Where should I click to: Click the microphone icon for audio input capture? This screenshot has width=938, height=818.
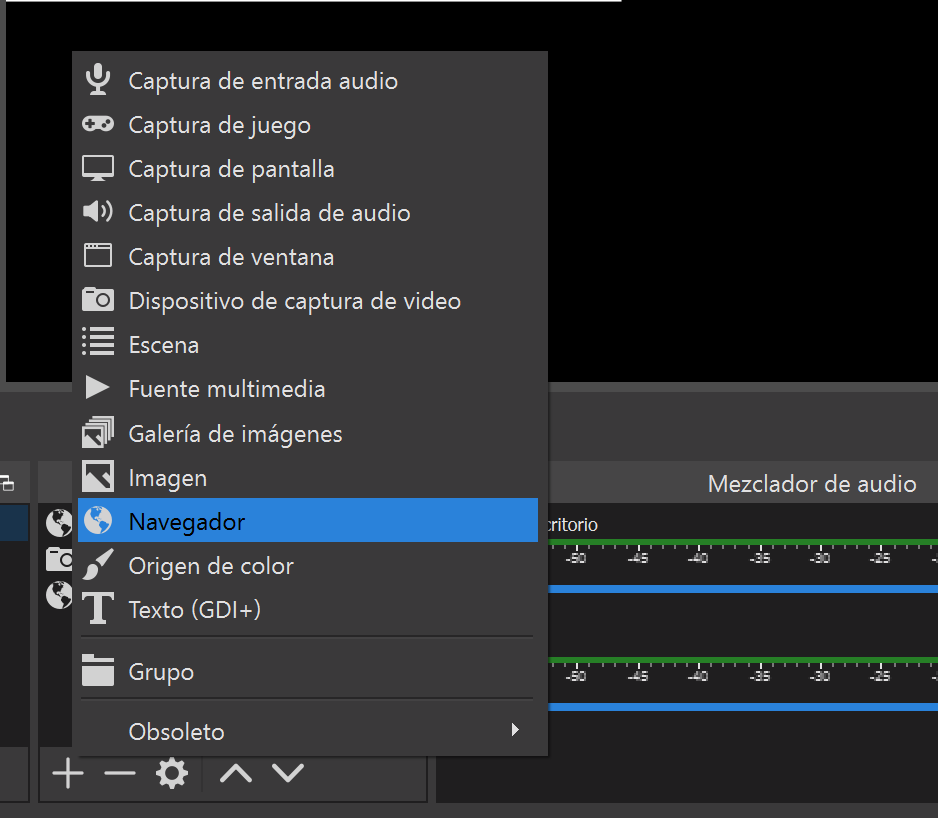(x=97, y=81)
